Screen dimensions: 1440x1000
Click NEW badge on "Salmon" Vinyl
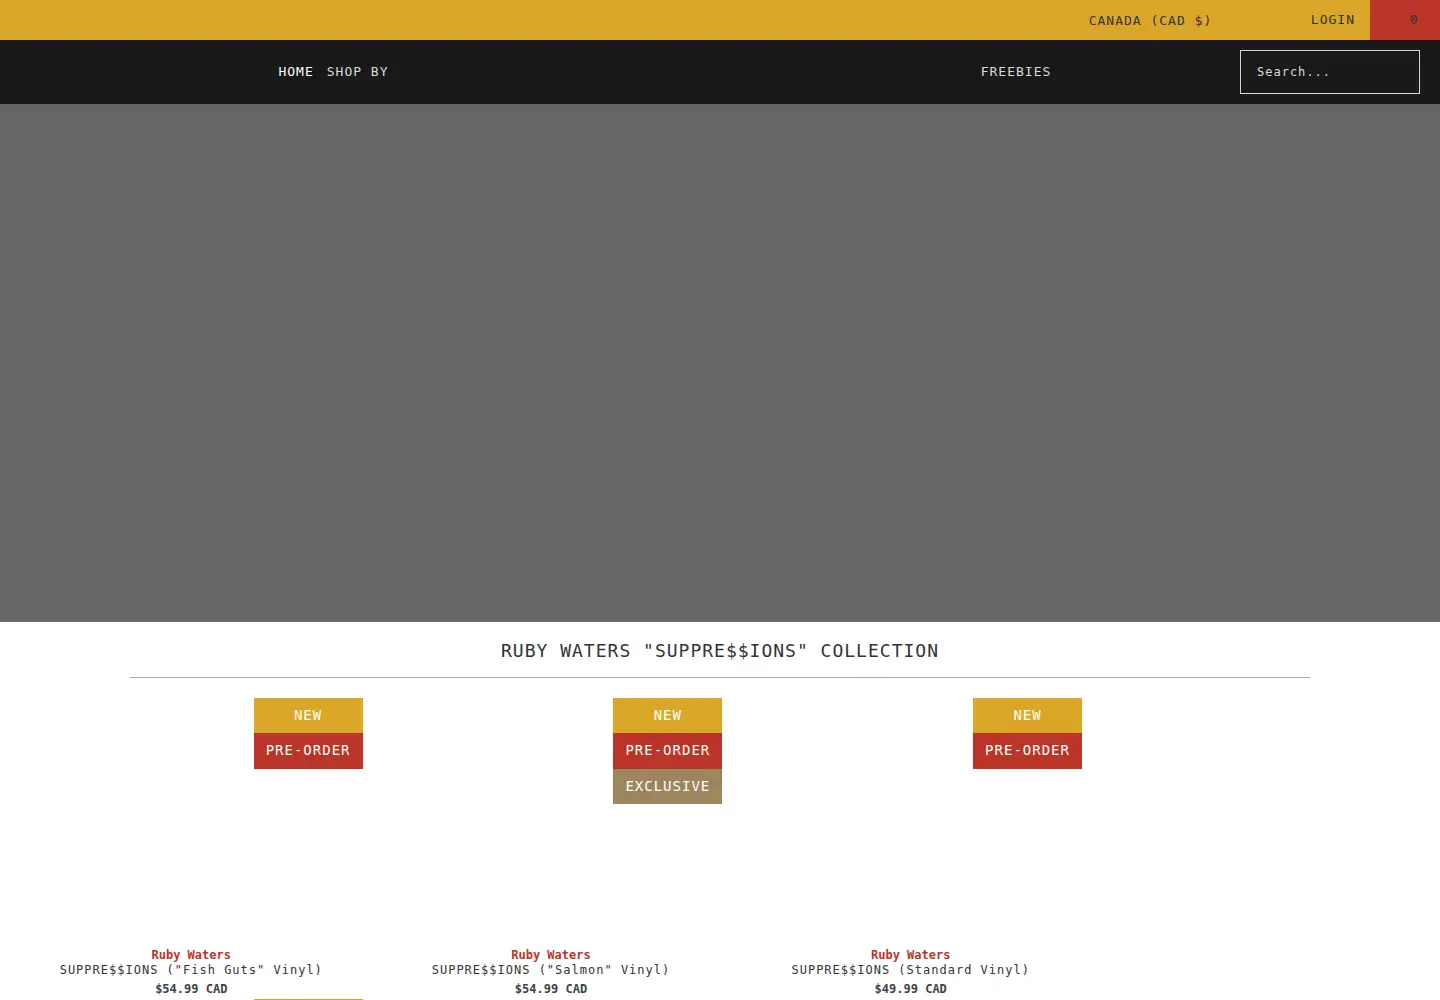(667, 715)
